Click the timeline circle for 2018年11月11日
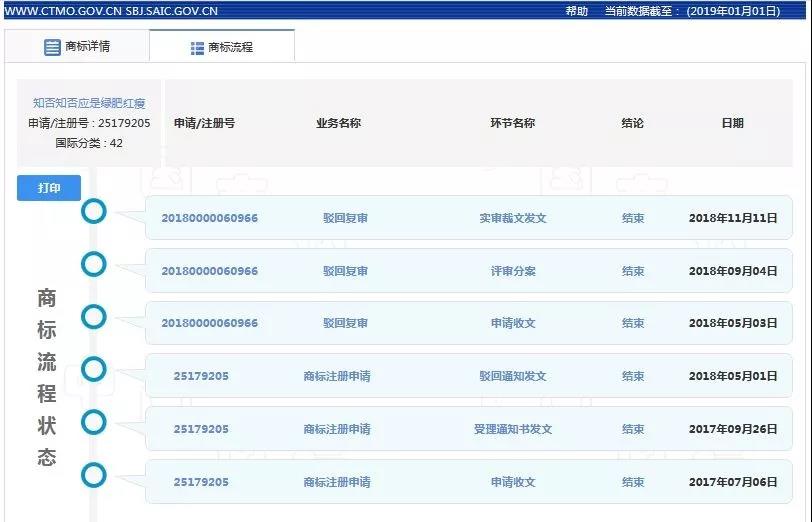Viewport: 812px width, 522px height. click(94, 211)
